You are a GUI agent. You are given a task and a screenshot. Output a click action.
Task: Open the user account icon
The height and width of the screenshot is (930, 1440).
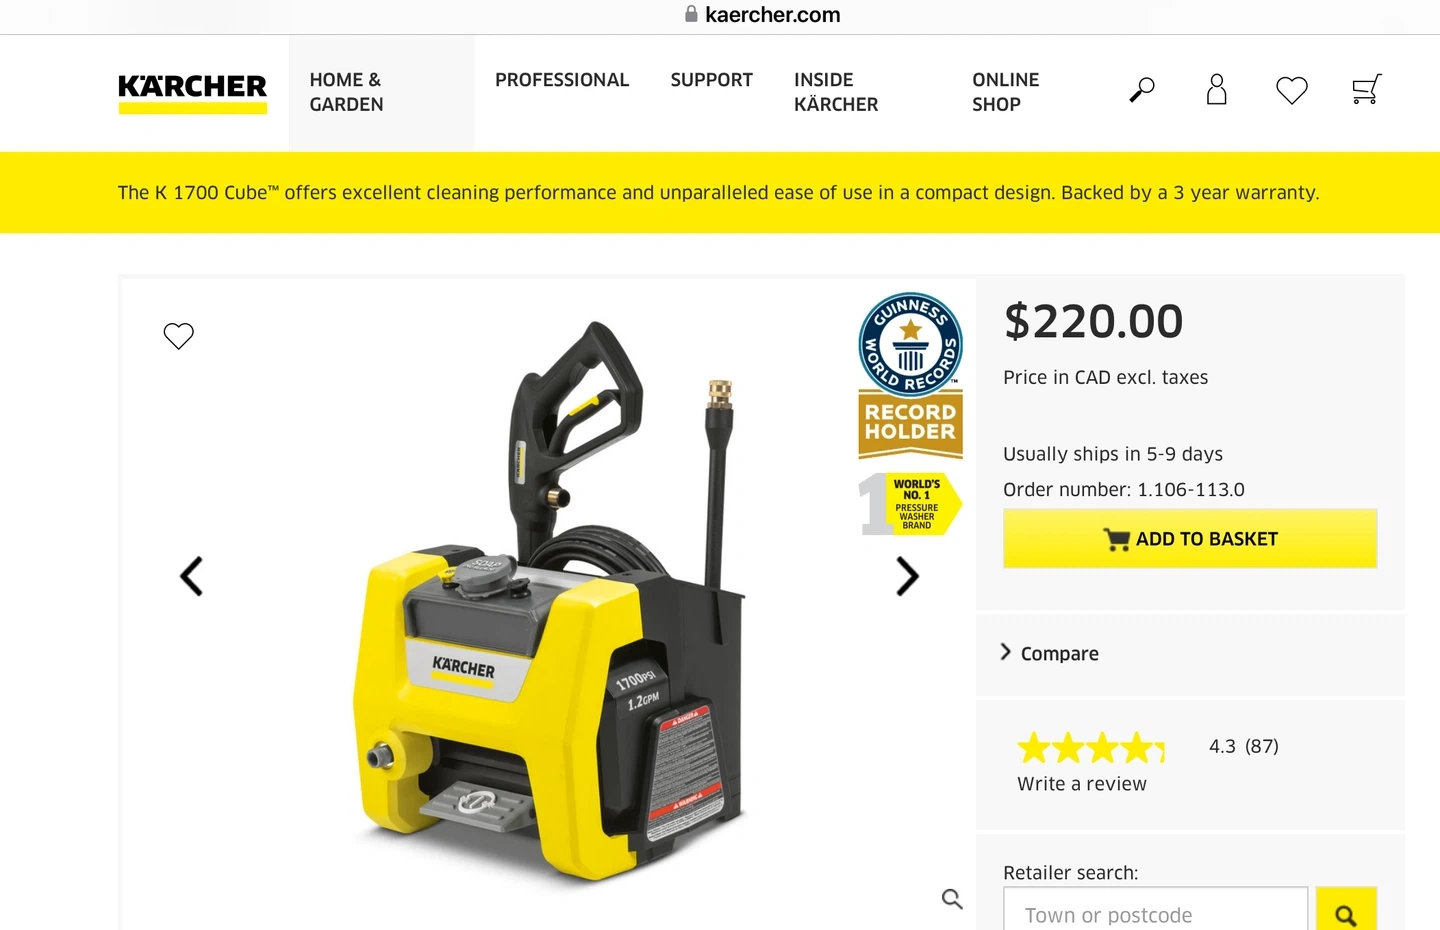click(1216, 90)
